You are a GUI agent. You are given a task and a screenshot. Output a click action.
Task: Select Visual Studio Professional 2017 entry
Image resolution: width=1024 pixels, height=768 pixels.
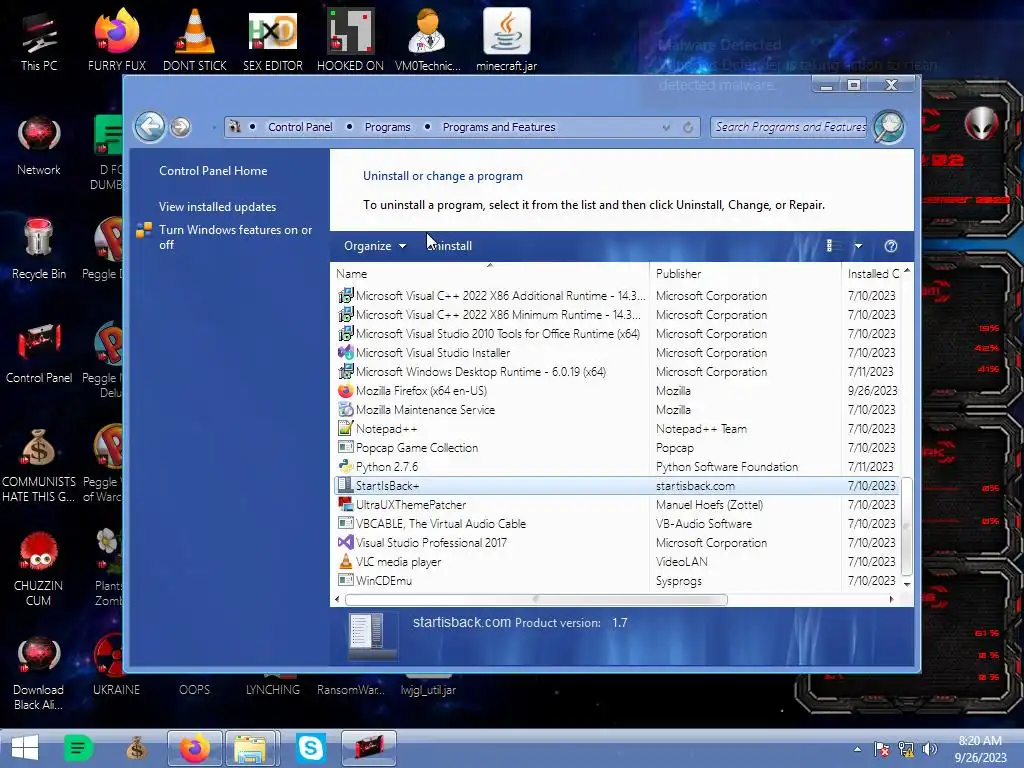tap(616, 543)
